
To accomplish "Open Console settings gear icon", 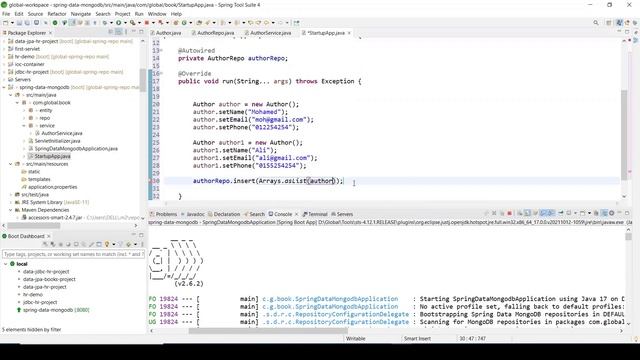I will coord(611,213).
